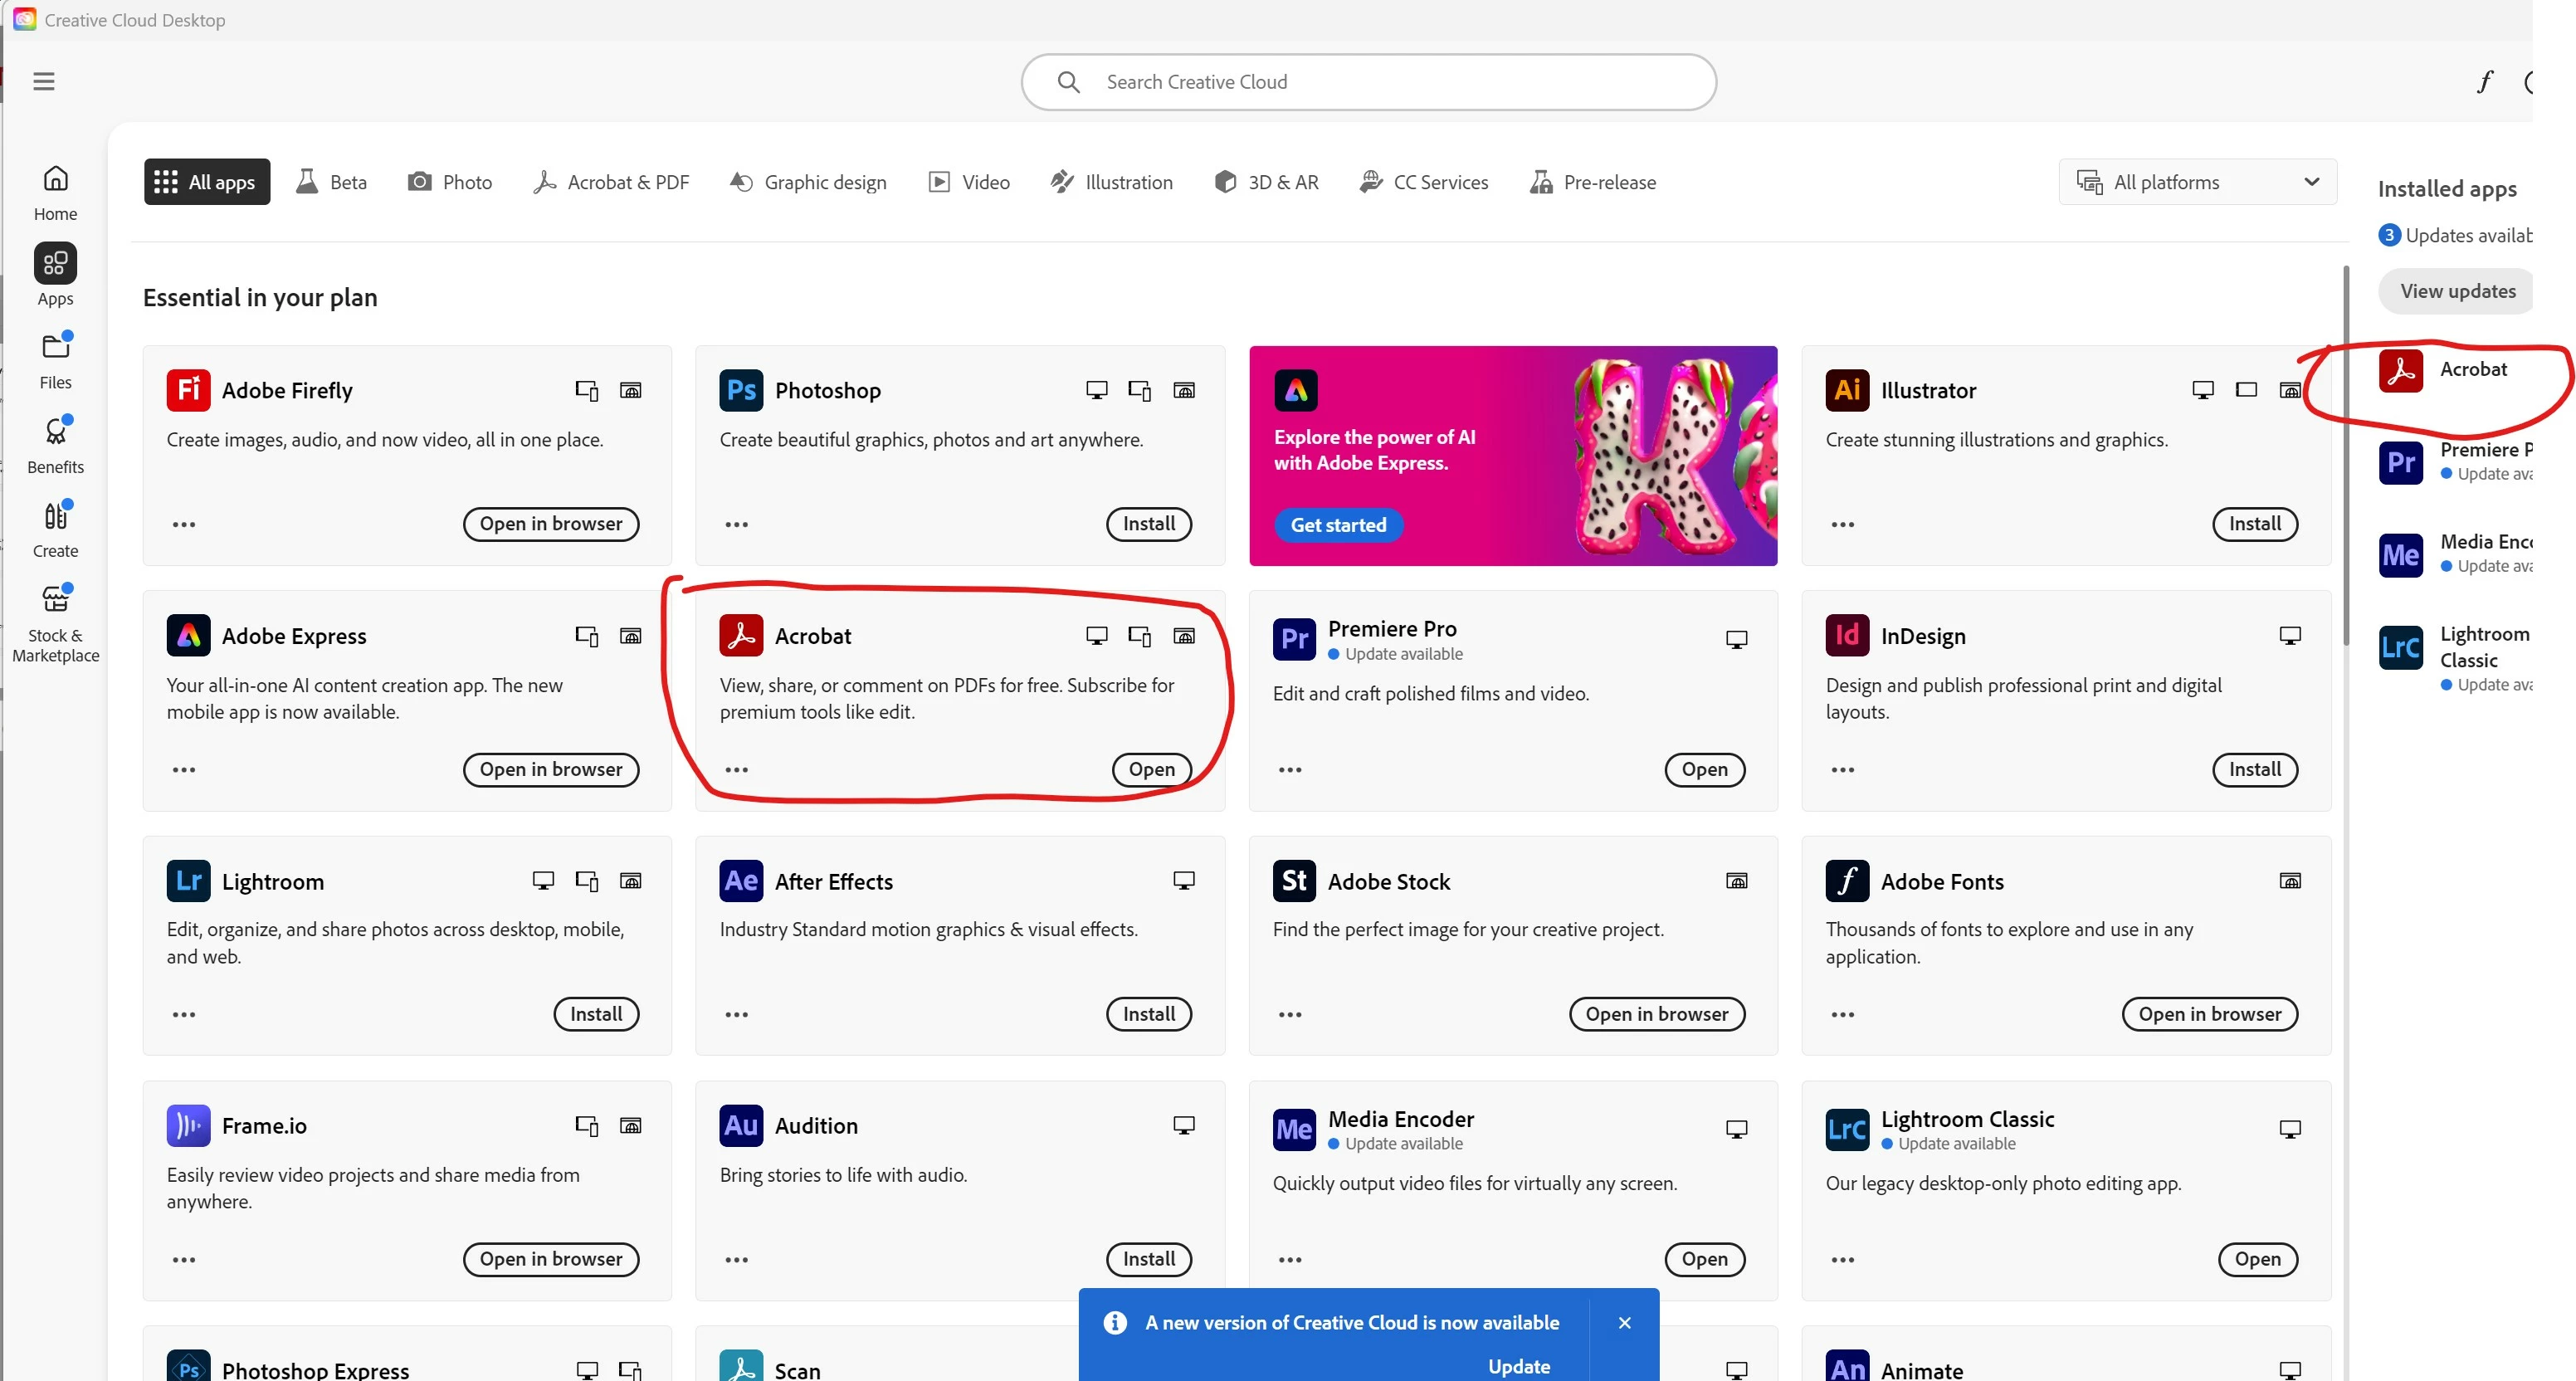Open the All platforms dropdown

[2197, 182]
